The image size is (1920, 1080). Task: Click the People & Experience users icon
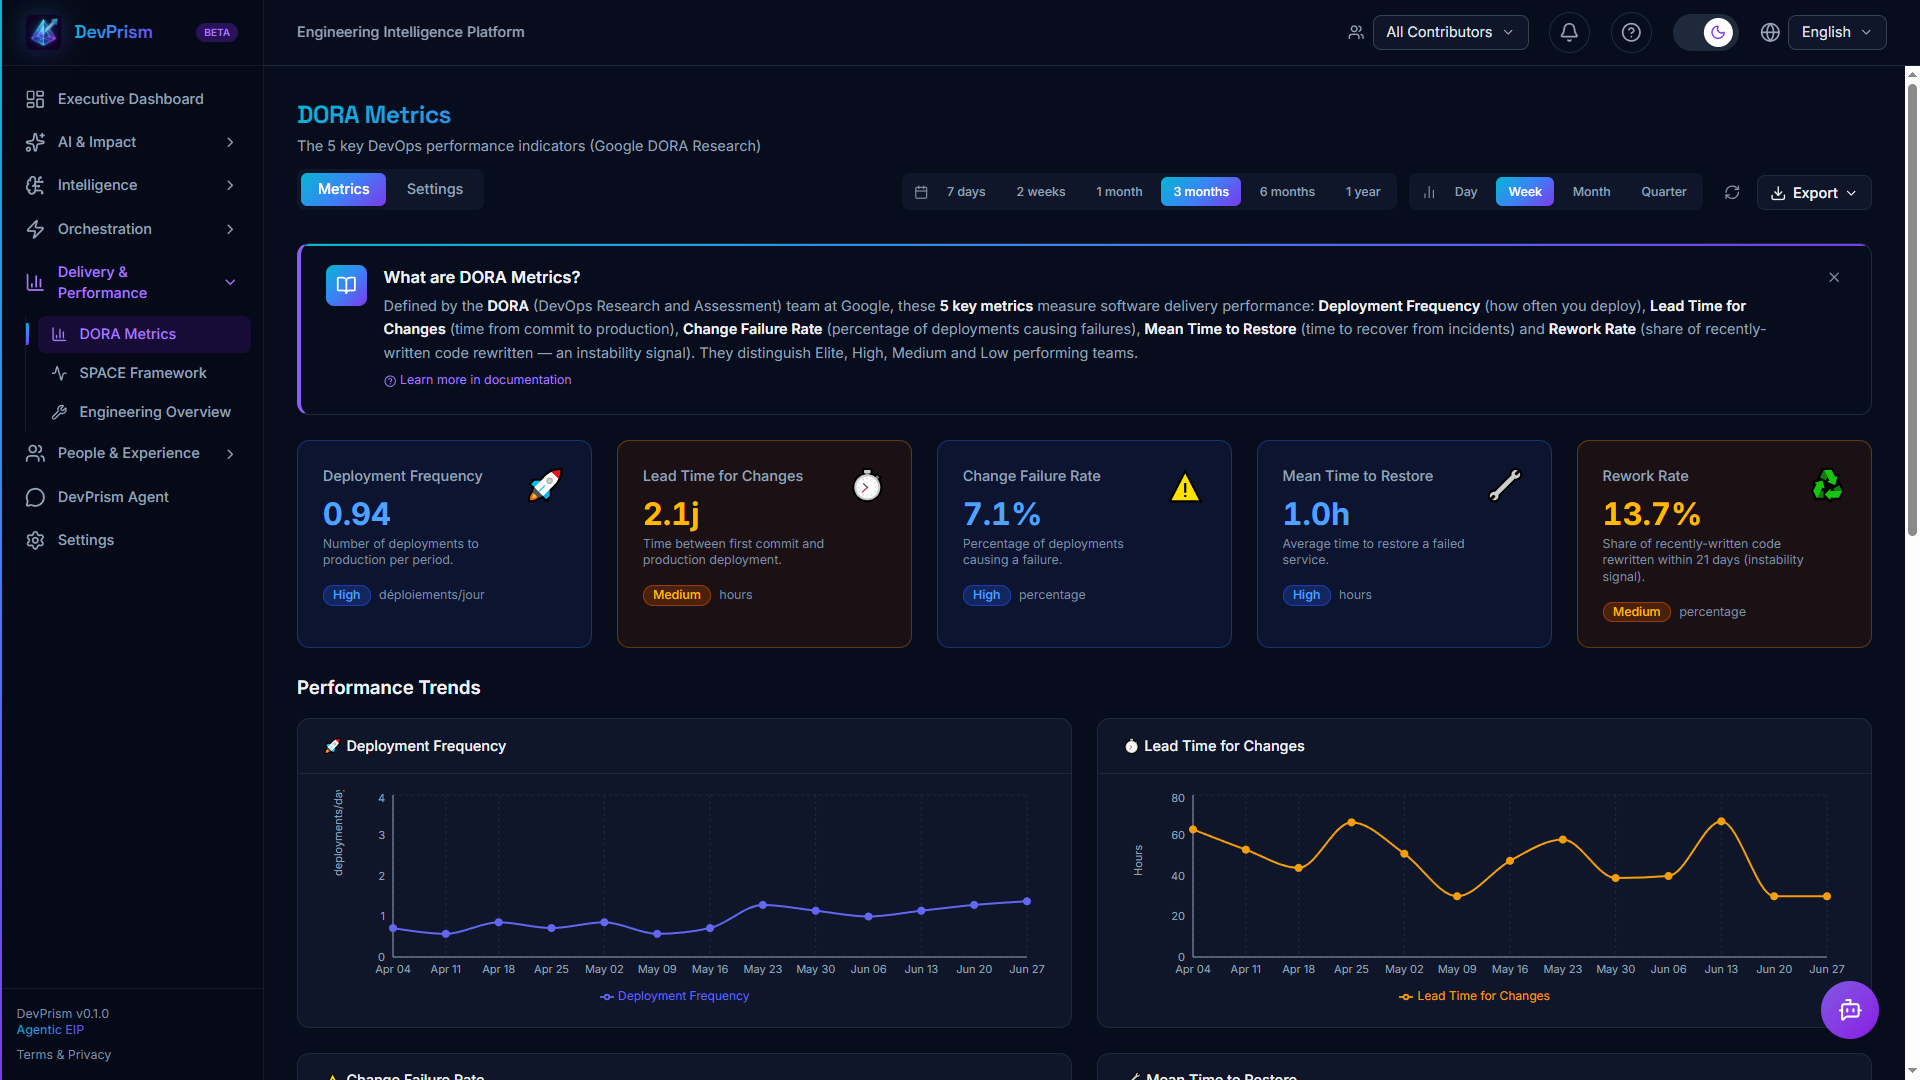(35, 453)
